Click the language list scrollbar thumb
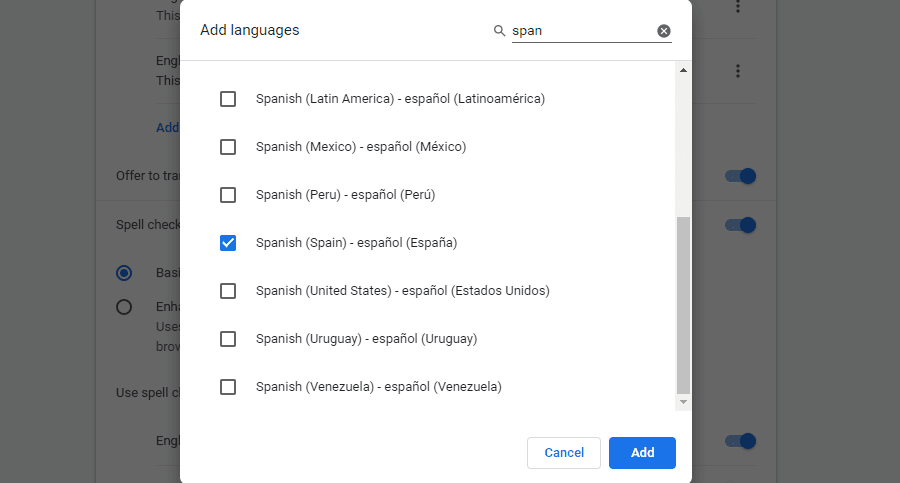The image size is (900, 483). tap(684, 305)
